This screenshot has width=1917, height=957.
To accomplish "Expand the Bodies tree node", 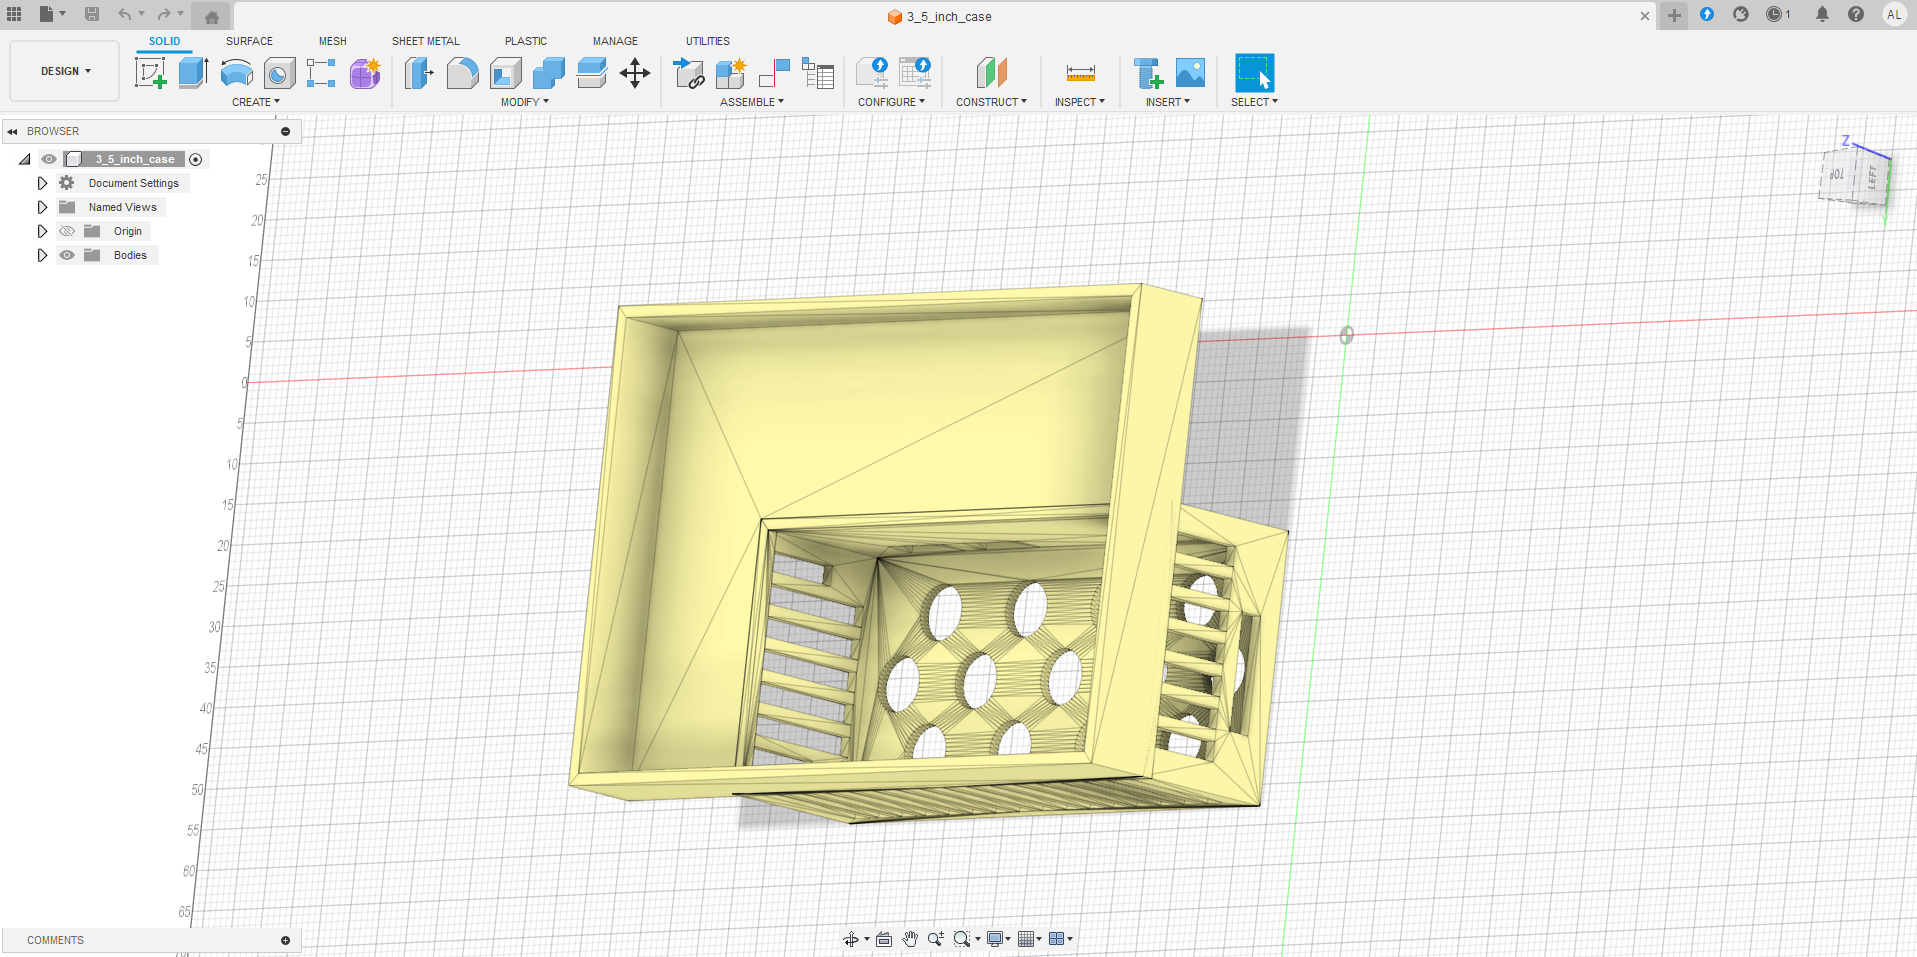I will [x=42, y=255].
